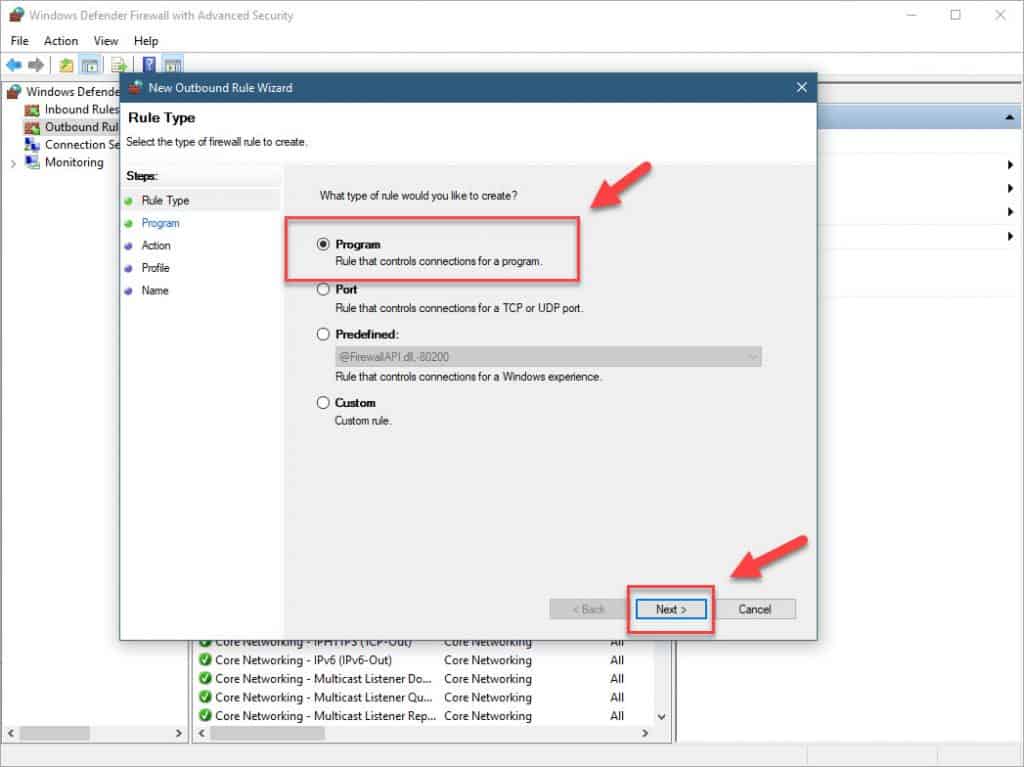Cancel the New Outbound Rule Wizard
This screenshot has width=1024, height=767.
tap(756, 609)
